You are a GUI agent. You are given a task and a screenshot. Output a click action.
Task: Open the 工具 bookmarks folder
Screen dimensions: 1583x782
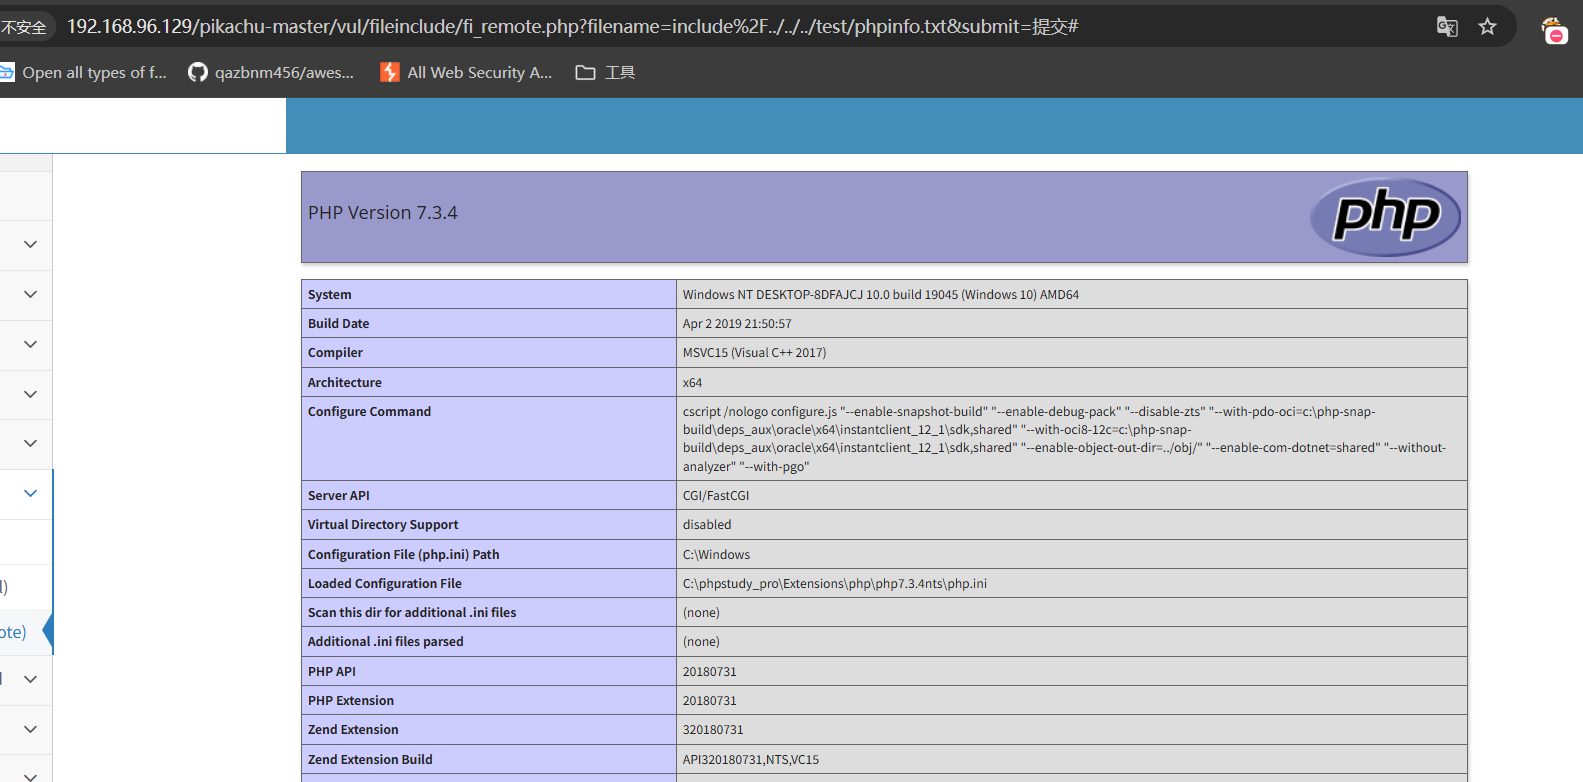[605, 72]
